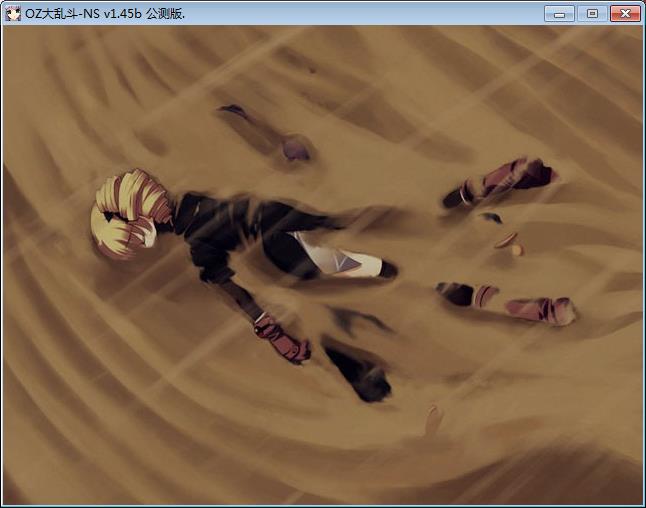The width and height of the screenshot is (646, 508).
Task: Maximize the OZ大乱斗-NS window
Action: coord(592,14)
